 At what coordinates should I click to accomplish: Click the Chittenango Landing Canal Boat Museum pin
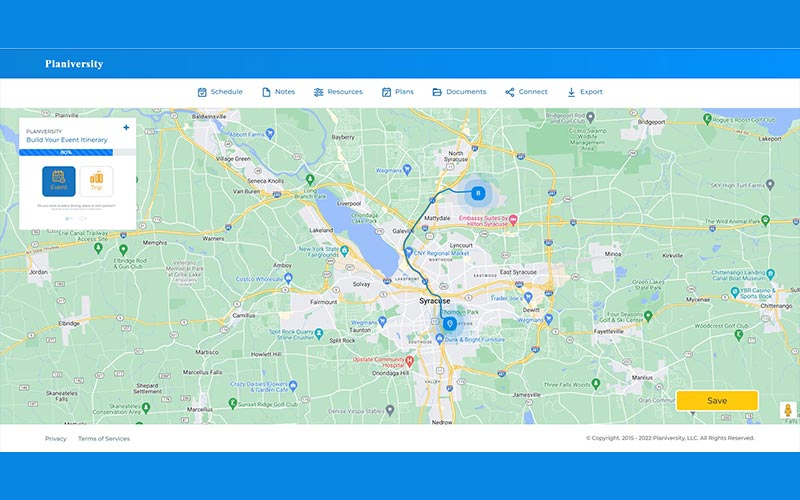click(770, 274)
